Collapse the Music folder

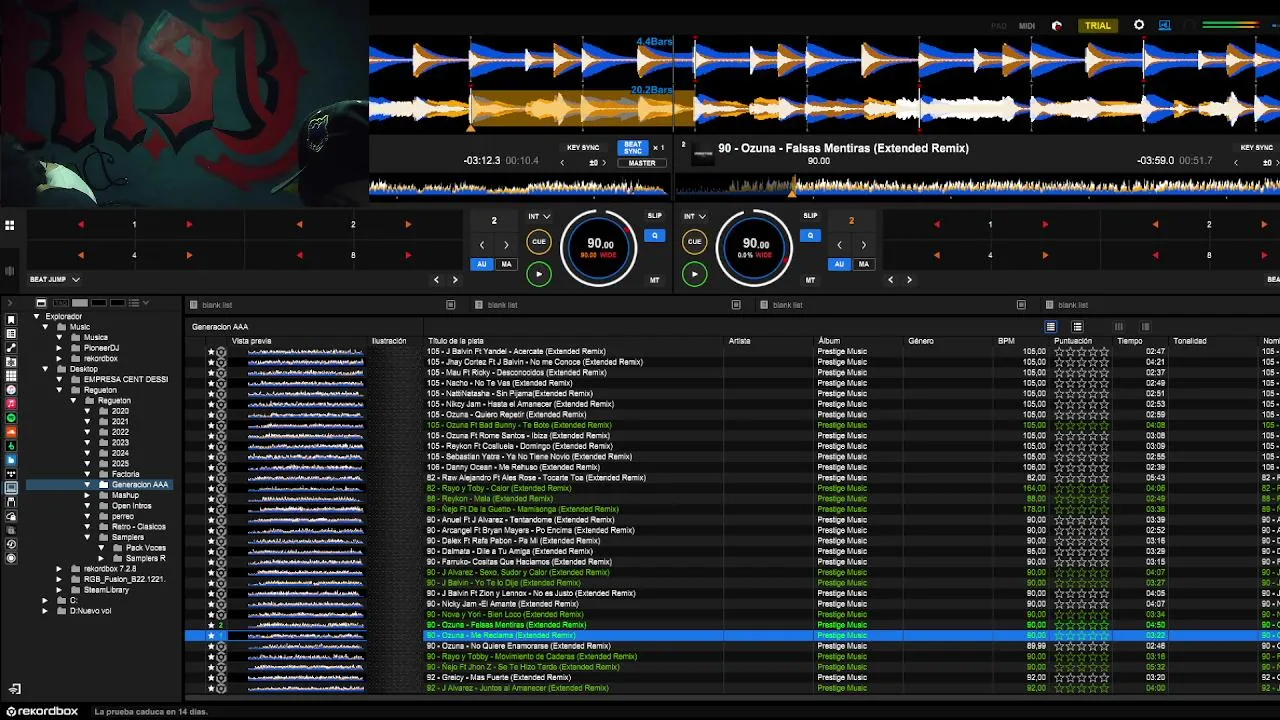click(45, 327)
